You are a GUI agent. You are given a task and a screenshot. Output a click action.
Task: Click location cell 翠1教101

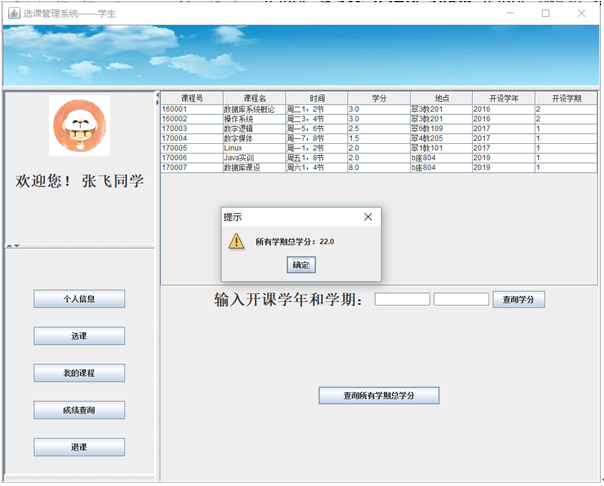(441, 148)
